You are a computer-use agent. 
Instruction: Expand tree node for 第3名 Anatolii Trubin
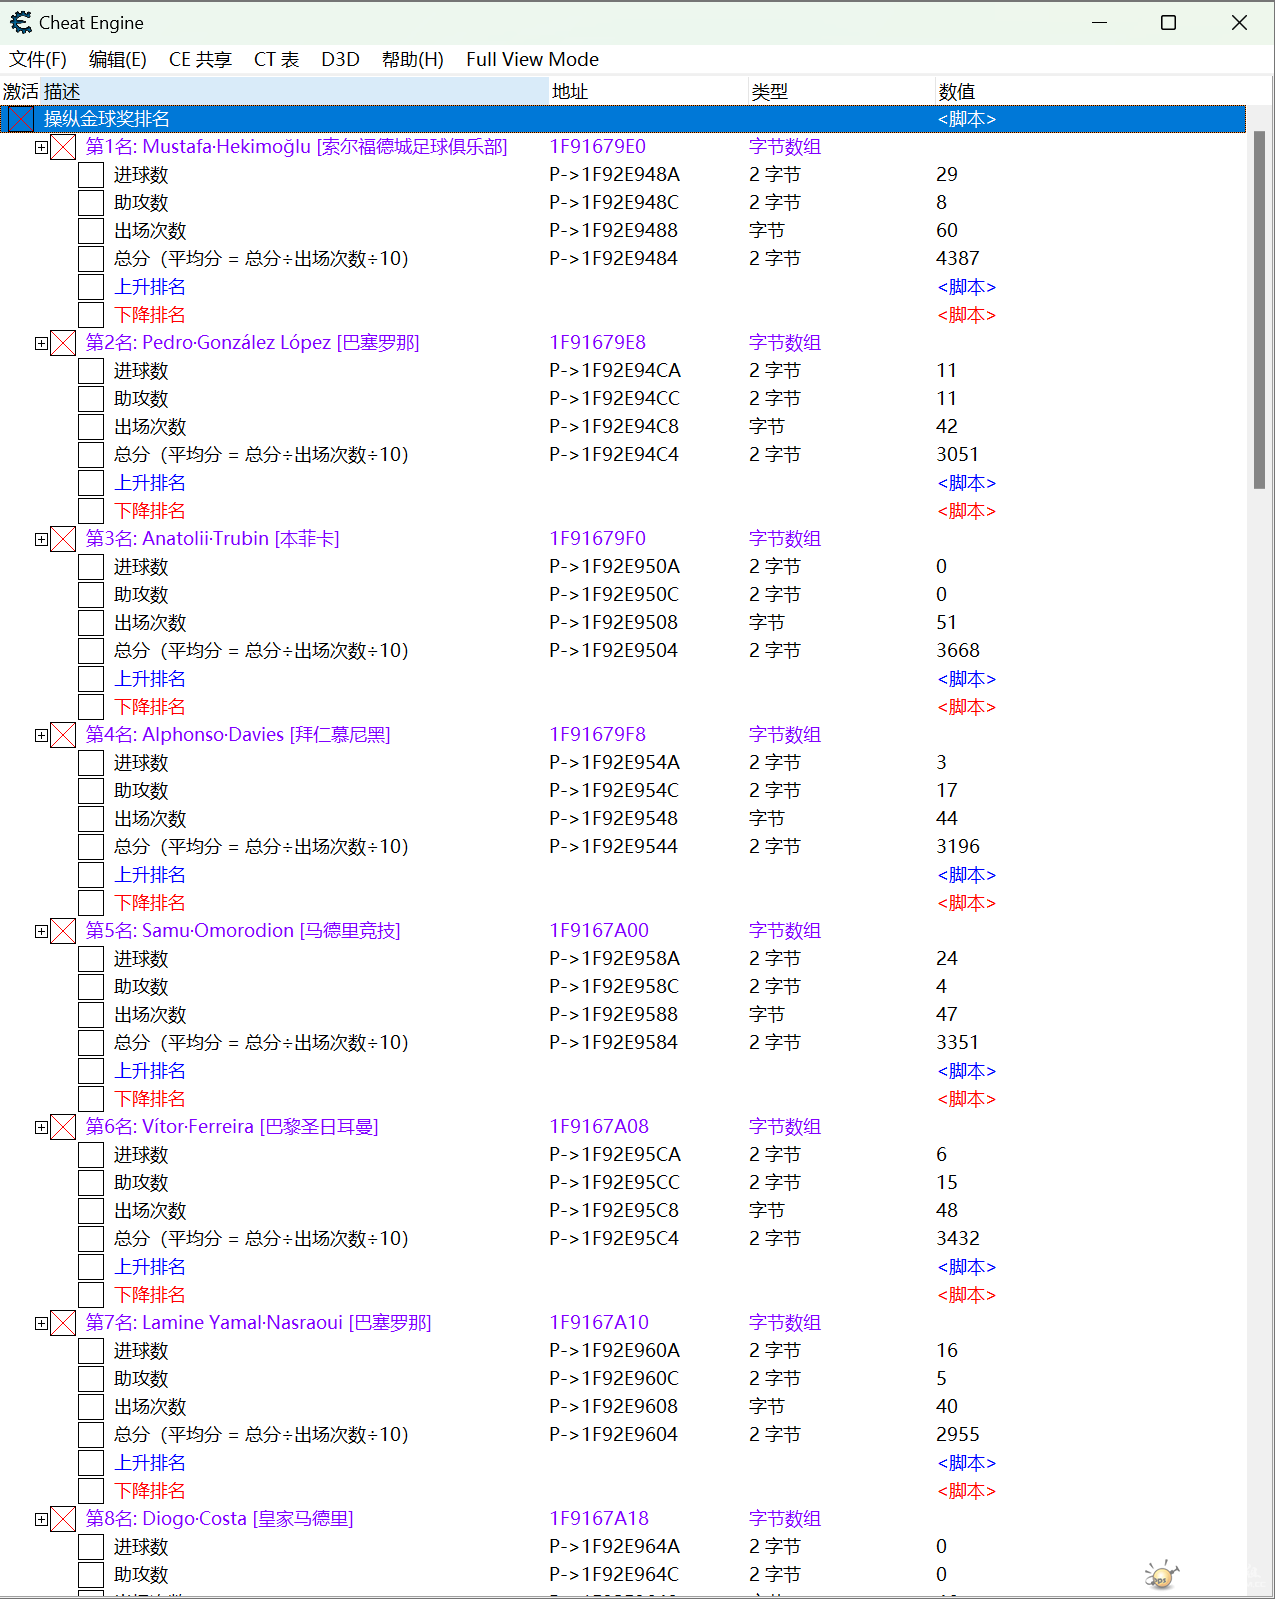pyautogui.click(x=41, y=539)
